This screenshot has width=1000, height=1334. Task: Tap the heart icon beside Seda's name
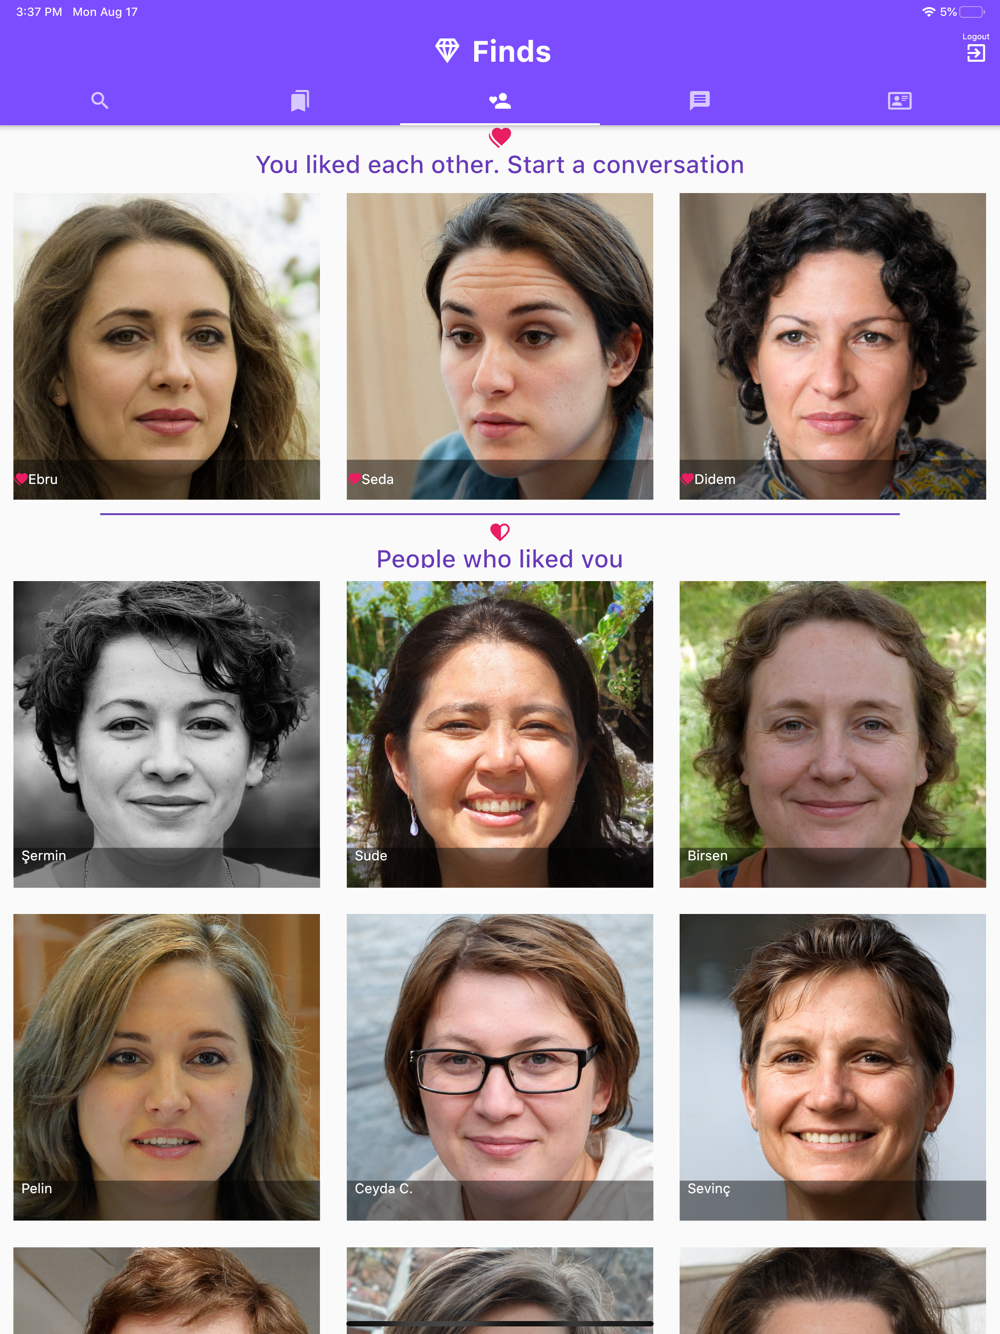click(x=354, y=479)
